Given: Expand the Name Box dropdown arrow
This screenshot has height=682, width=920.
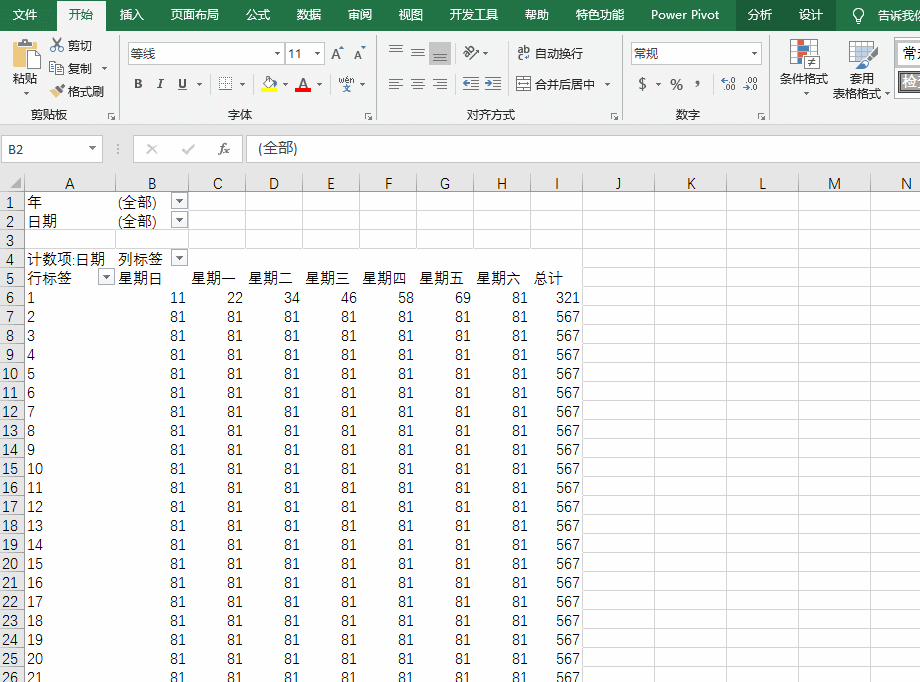Looking at the screenshot, I should 92,148.
